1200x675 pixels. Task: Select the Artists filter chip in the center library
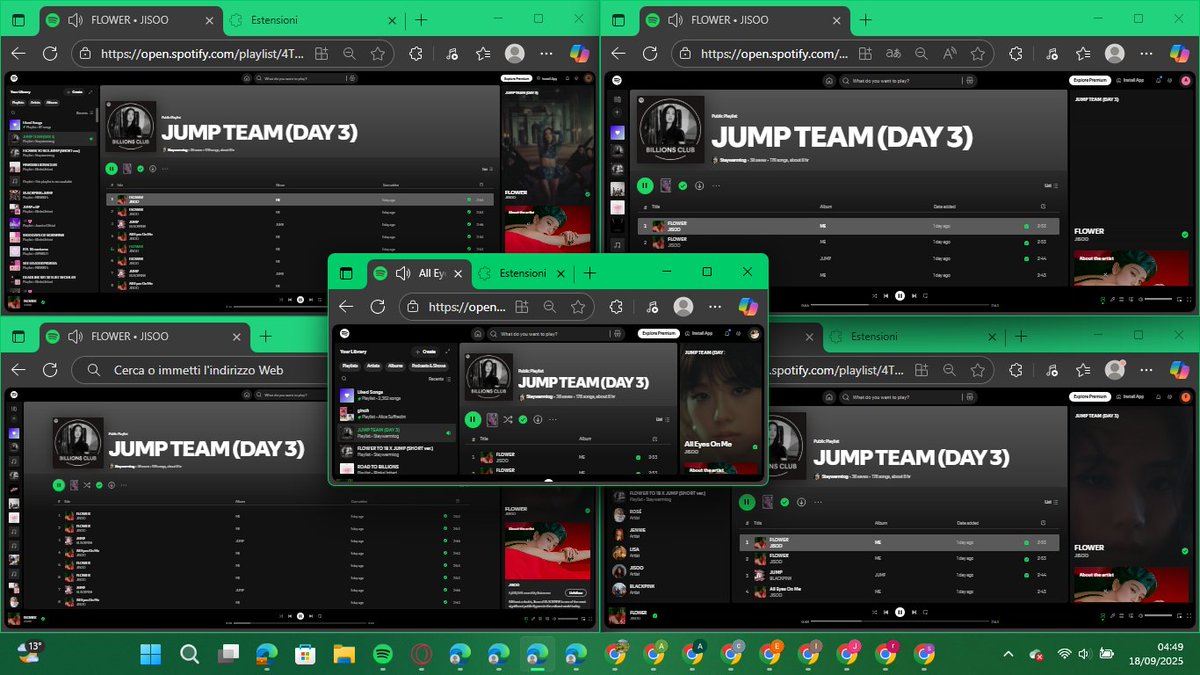(x=373, y=366)
